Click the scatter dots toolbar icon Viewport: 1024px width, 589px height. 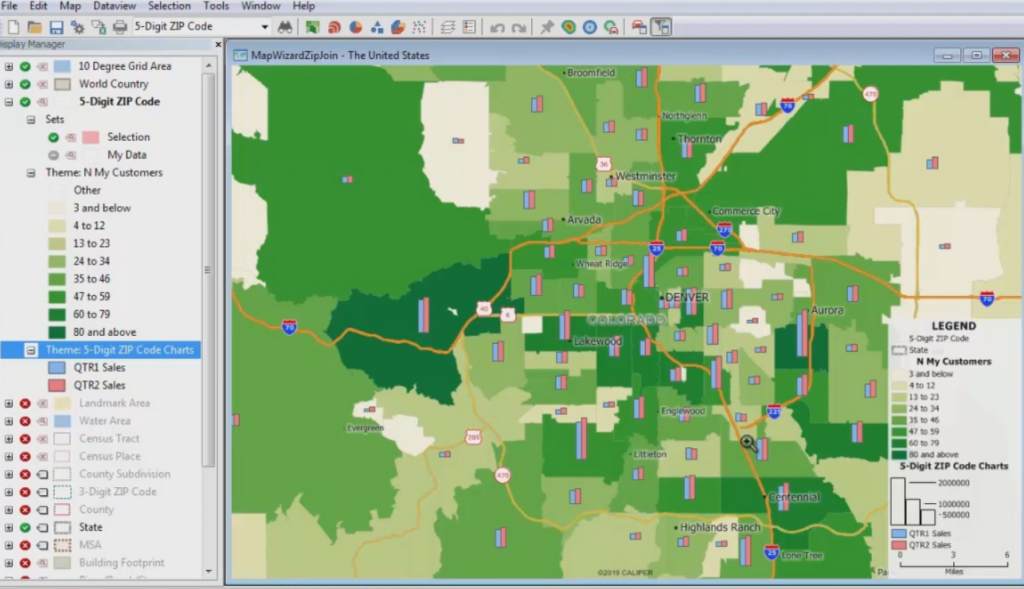point(419,27)
